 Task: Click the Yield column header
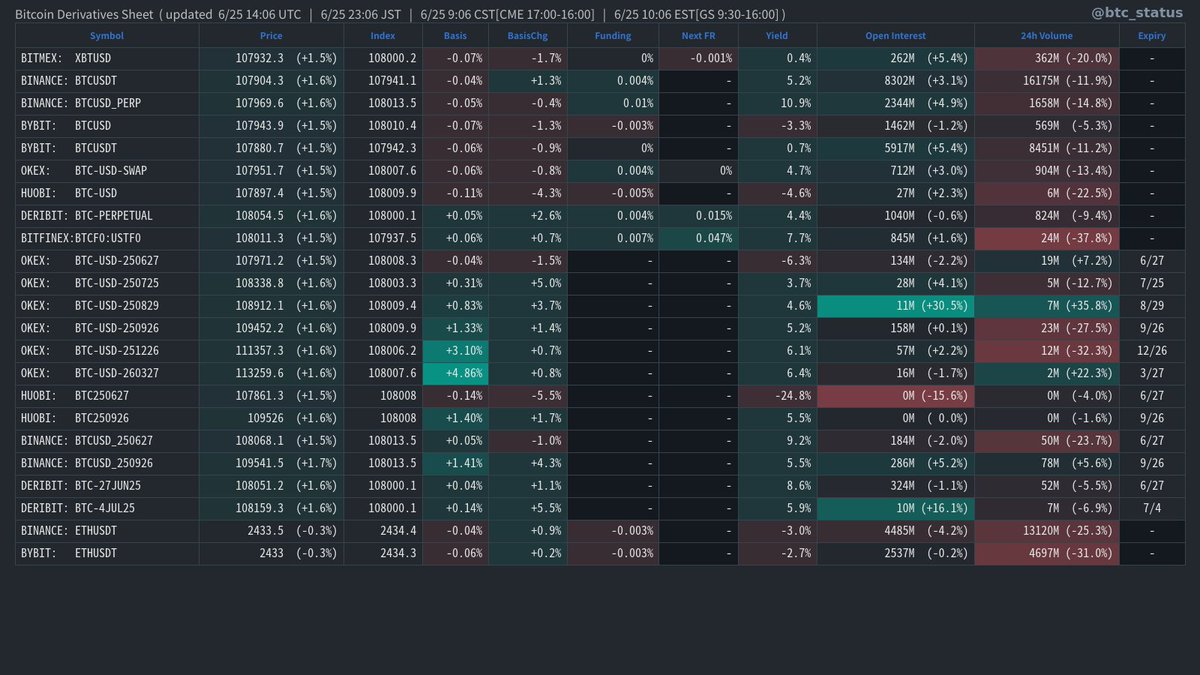pos(777,36)
